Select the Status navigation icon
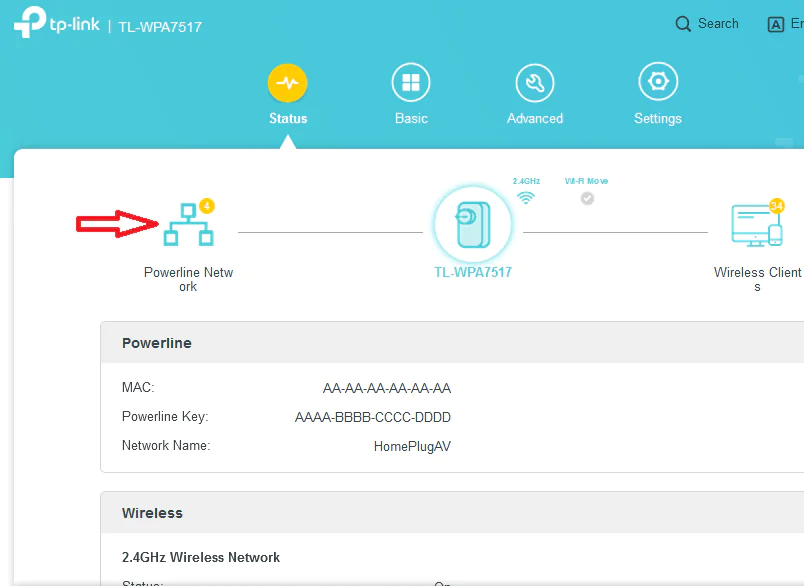 (287, 82)
